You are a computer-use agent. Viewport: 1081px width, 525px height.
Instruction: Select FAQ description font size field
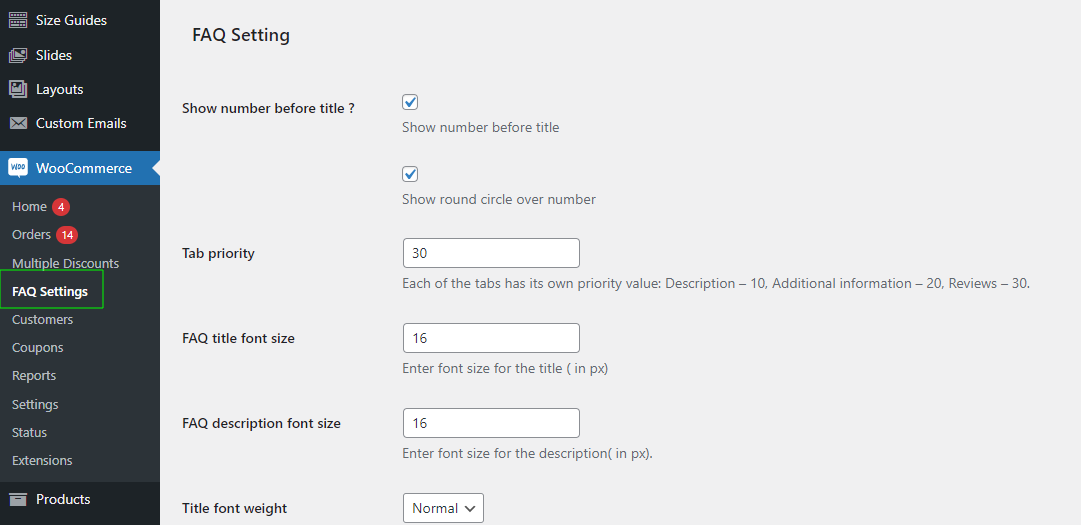(490, 423)
